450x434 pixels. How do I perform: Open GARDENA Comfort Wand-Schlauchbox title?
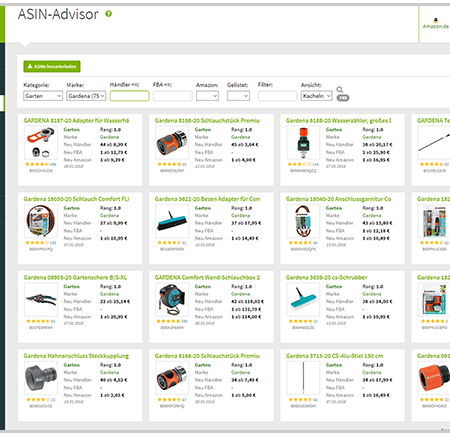207,277
